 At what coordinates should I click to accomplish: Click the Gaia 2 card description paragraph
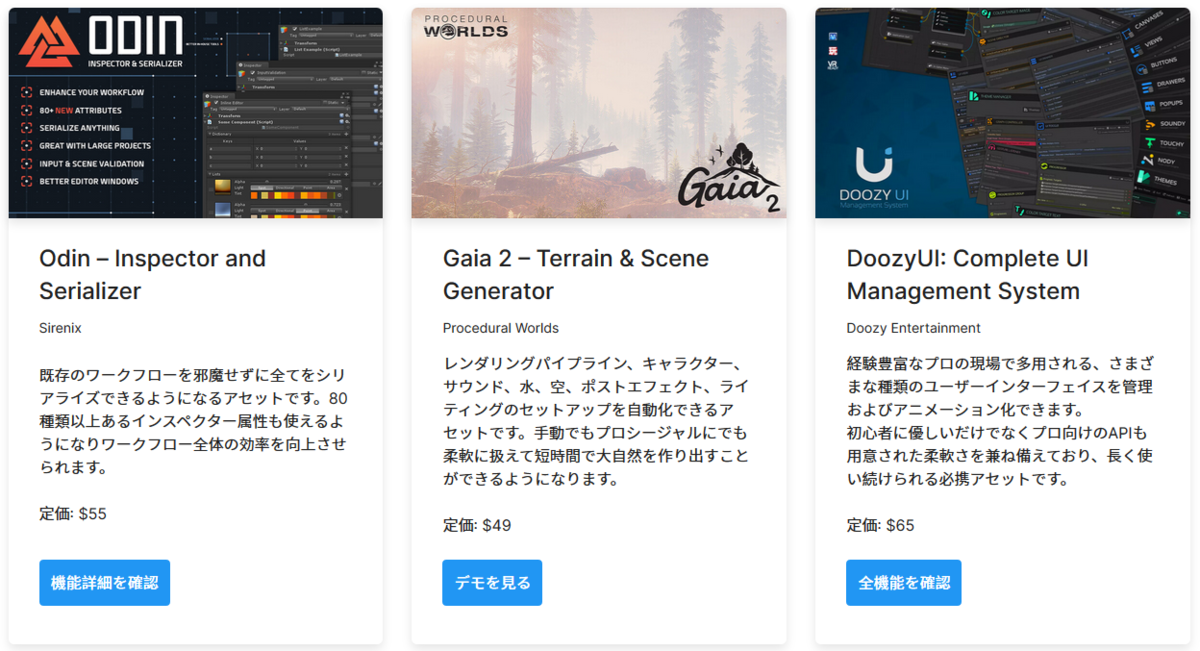point(594,421)
